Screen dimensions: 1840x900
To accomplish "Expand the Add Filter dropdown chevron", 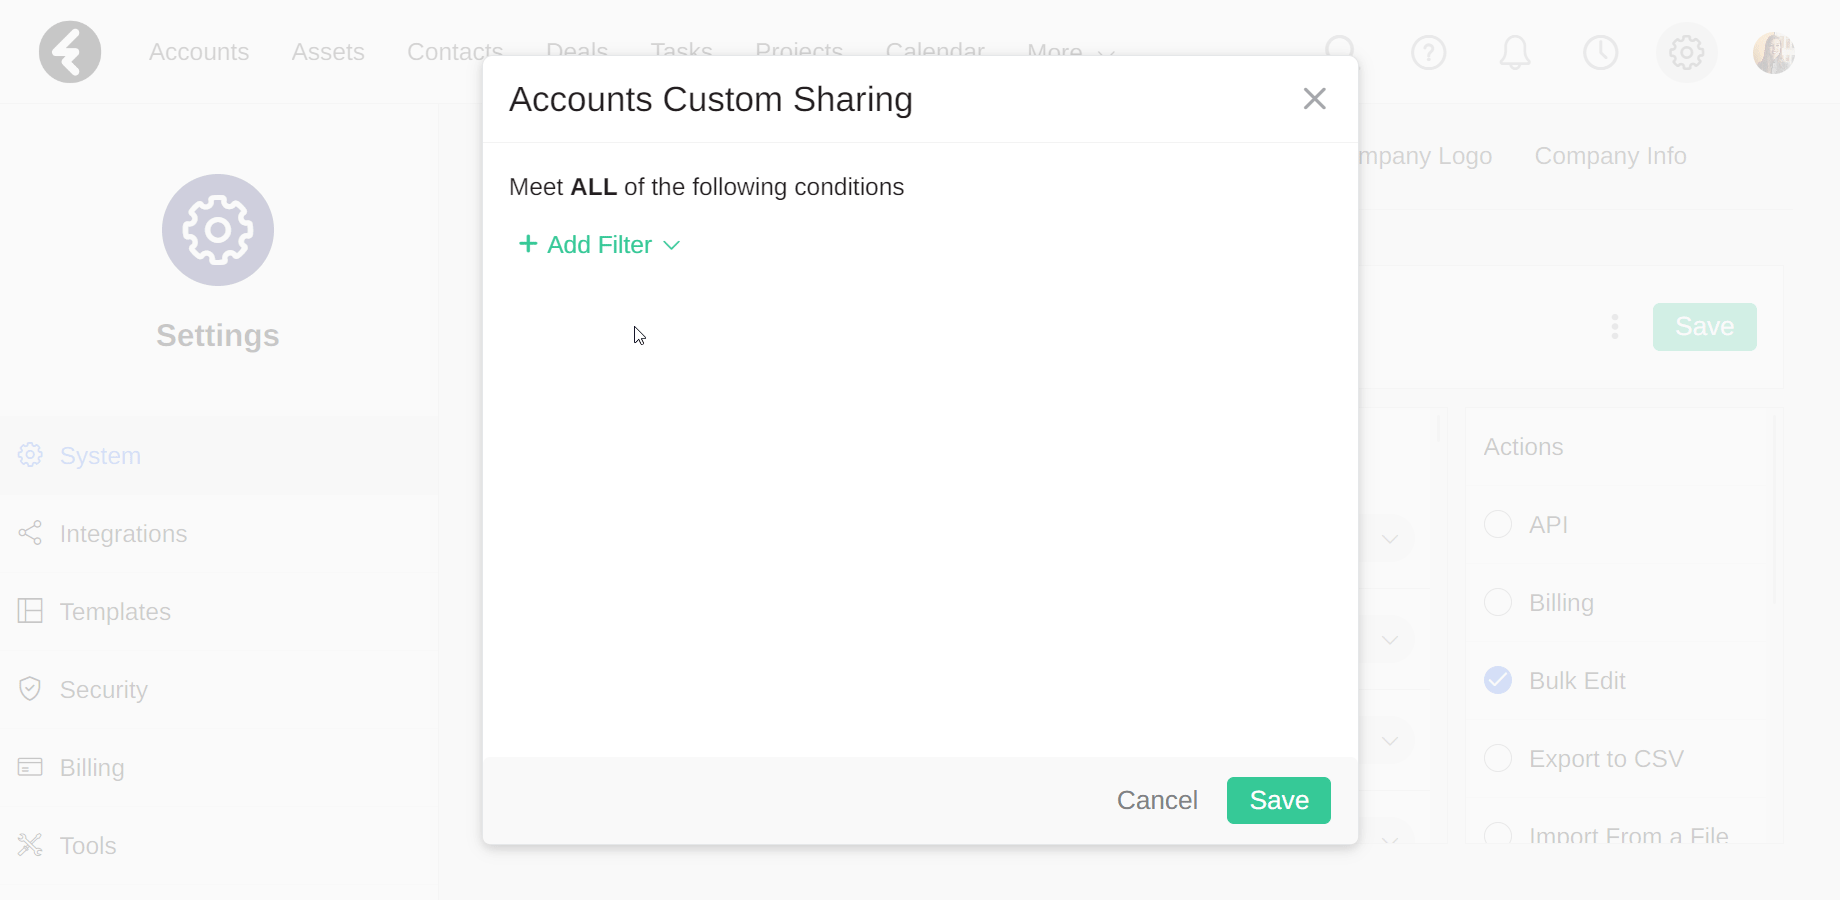I will [672, 245].
